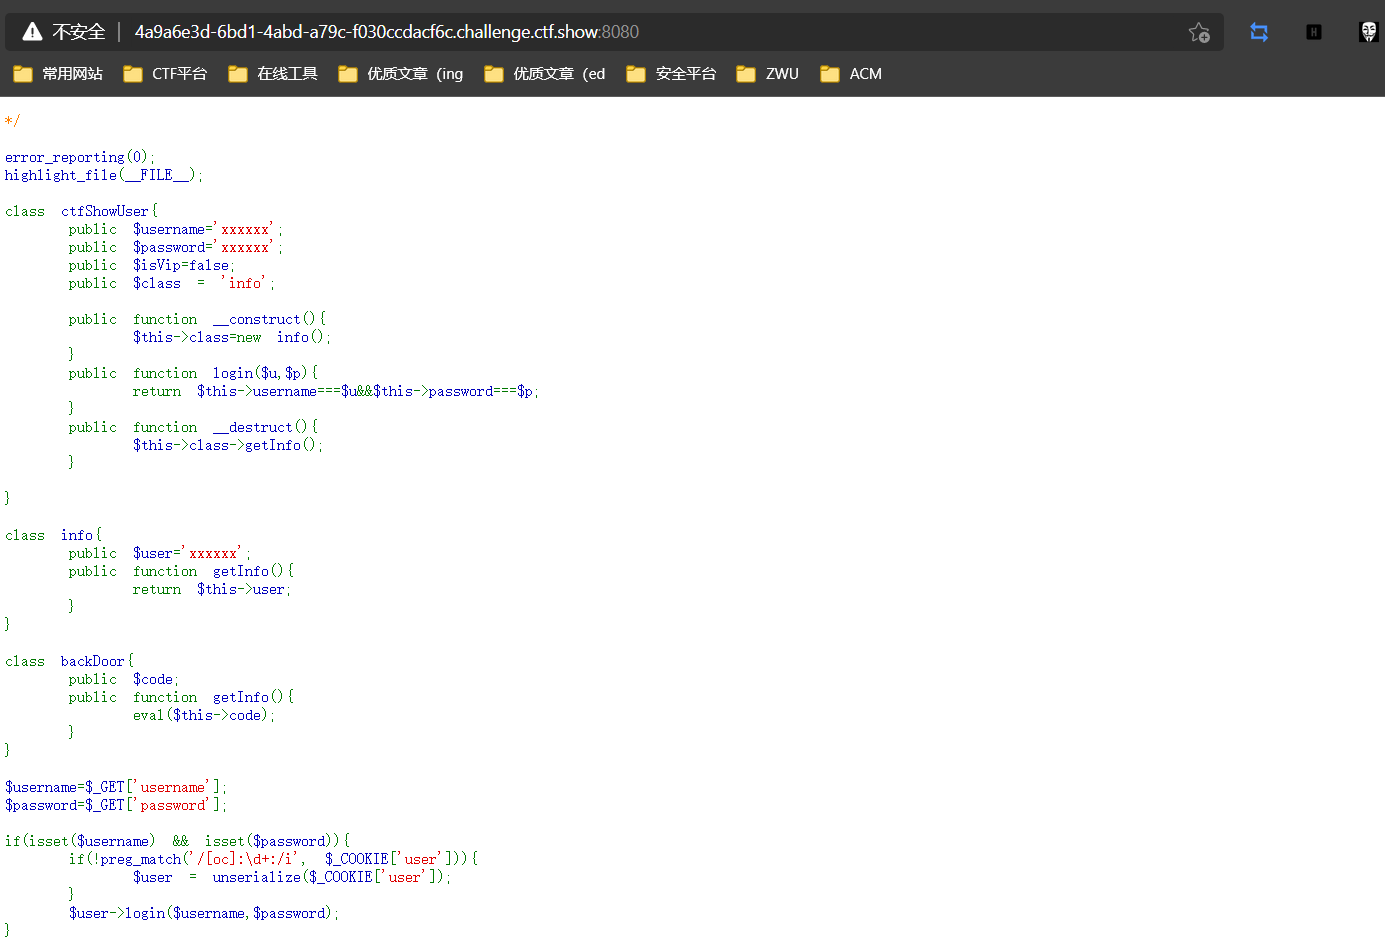Click the public $password='xxxxxx' line
1385x941 pixels.
[176, 247]
